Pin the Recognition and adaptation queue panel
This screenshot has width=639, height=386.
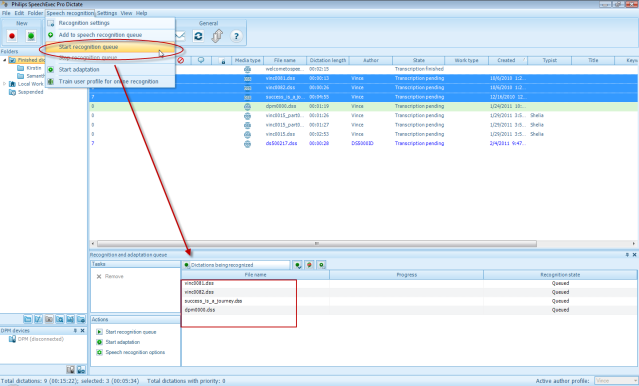click(x=627, y=255)
